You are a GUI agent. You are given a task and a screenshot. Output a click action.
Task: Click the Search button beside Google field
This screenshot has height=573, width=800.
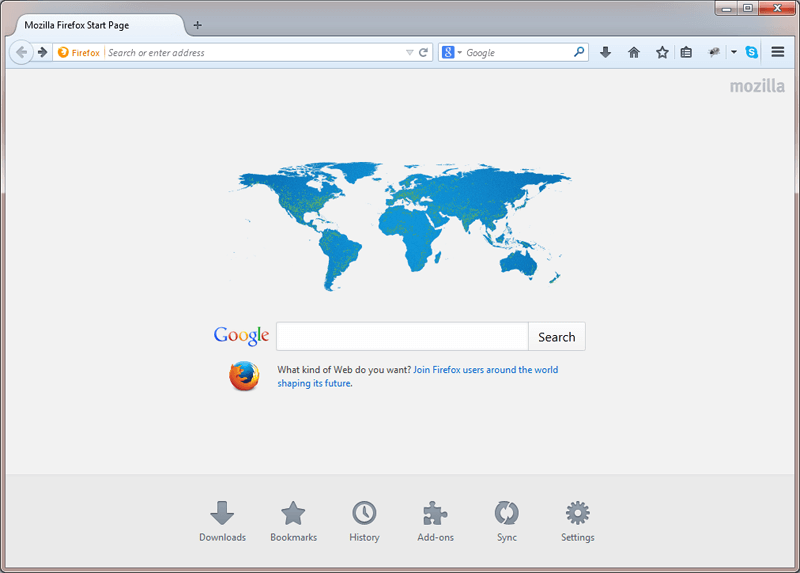coord(557,336)
